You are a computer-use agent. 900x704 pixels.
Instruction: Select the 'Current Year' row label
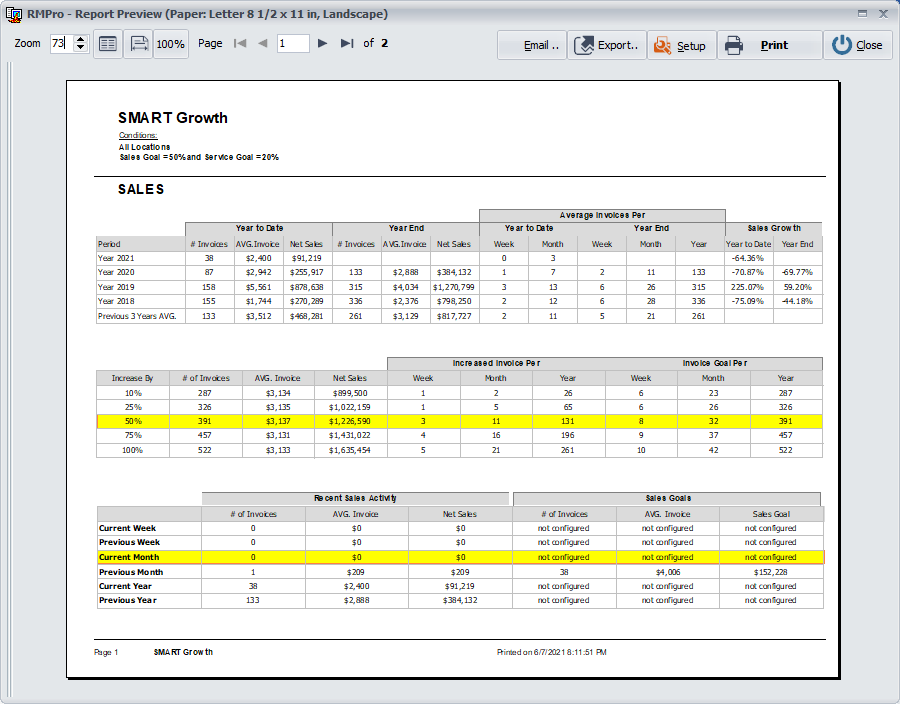(125, 586)
